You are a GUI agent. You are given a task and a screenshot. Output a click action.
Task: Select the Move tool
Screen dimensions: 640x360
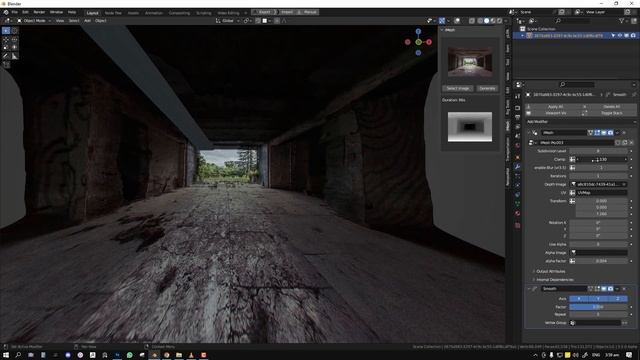point(6,40)
